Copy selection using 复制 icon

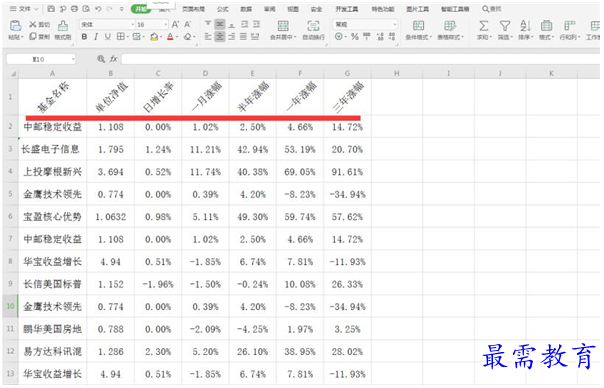tap(33, 37)
